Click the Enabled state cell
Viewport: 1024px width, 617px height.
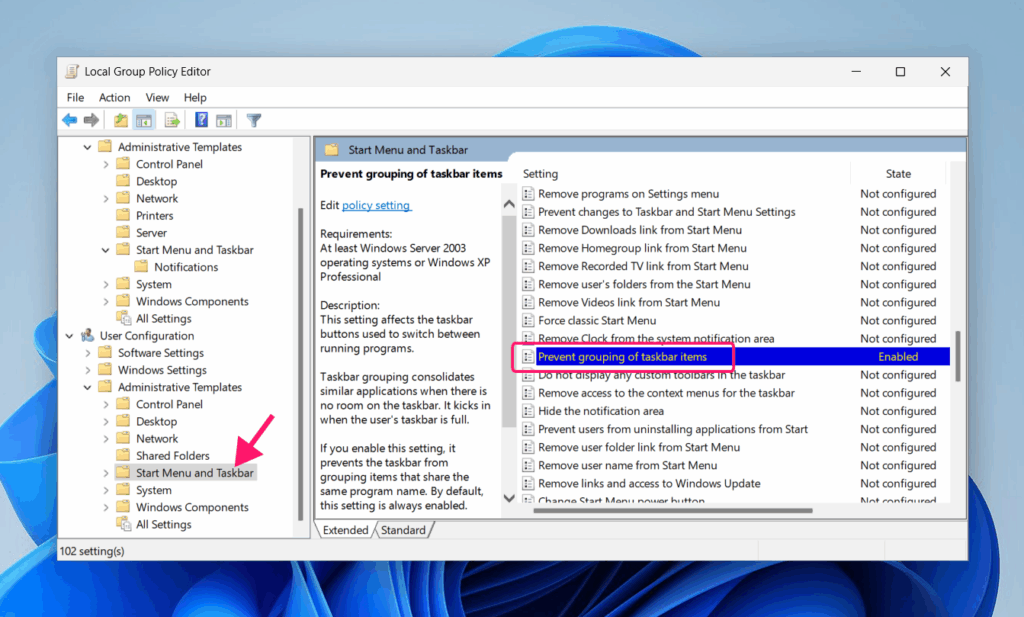[898, 356]
